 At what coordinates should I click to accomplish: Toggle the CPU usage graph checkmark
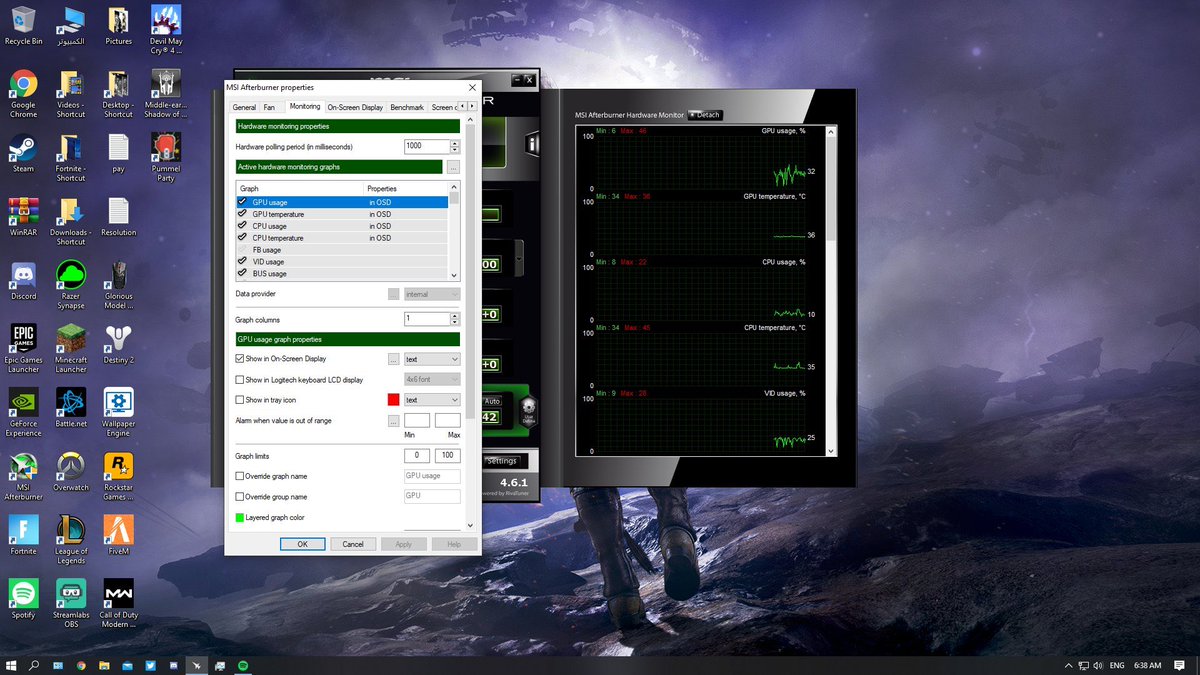(243, 226)
